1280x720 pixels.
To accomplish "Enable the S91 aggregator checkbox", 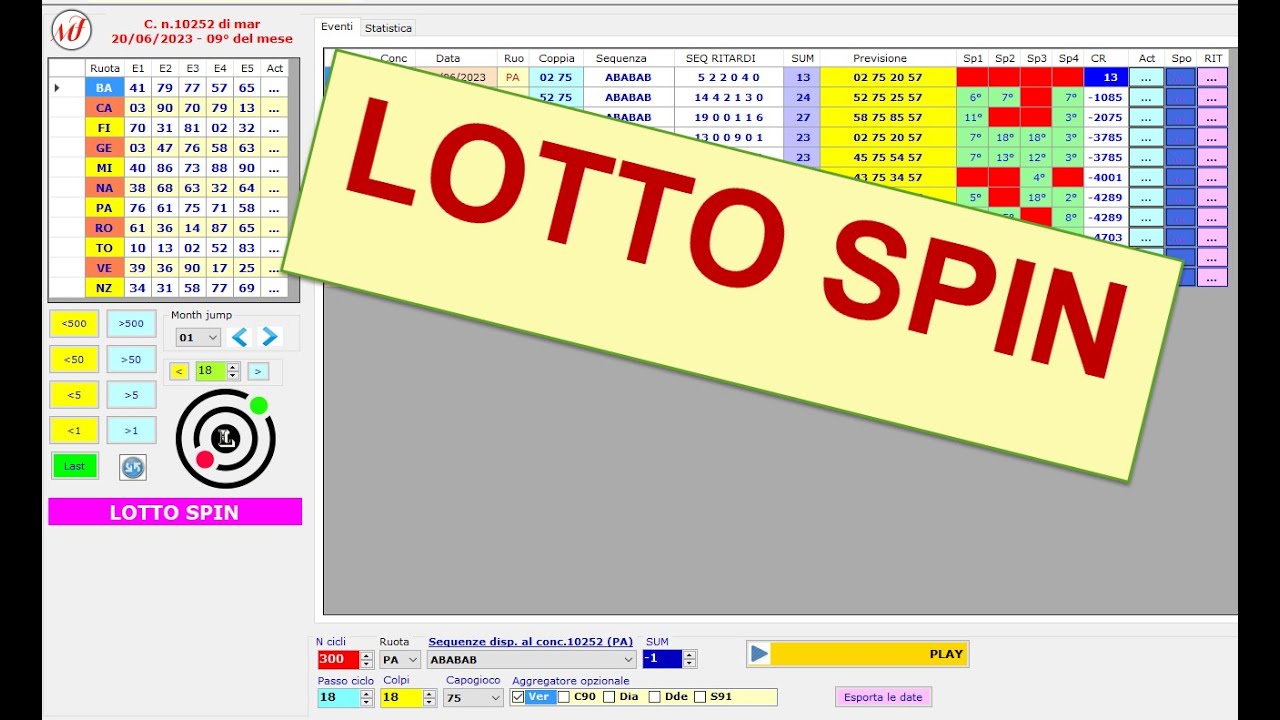I will pos(700,697).
